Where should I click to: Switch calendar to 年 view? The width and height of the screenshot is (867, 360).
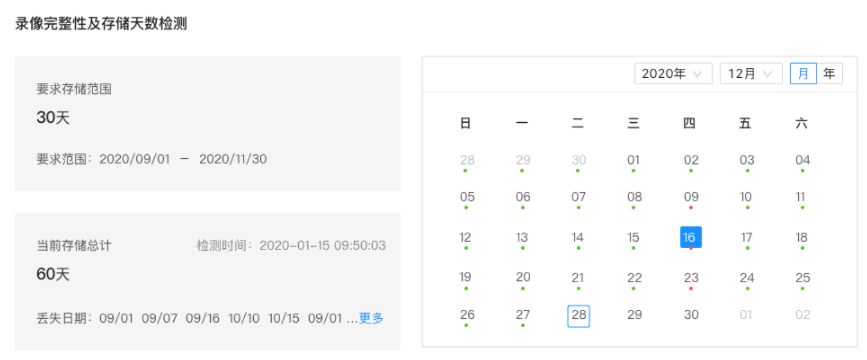click(x=829, y=74)
